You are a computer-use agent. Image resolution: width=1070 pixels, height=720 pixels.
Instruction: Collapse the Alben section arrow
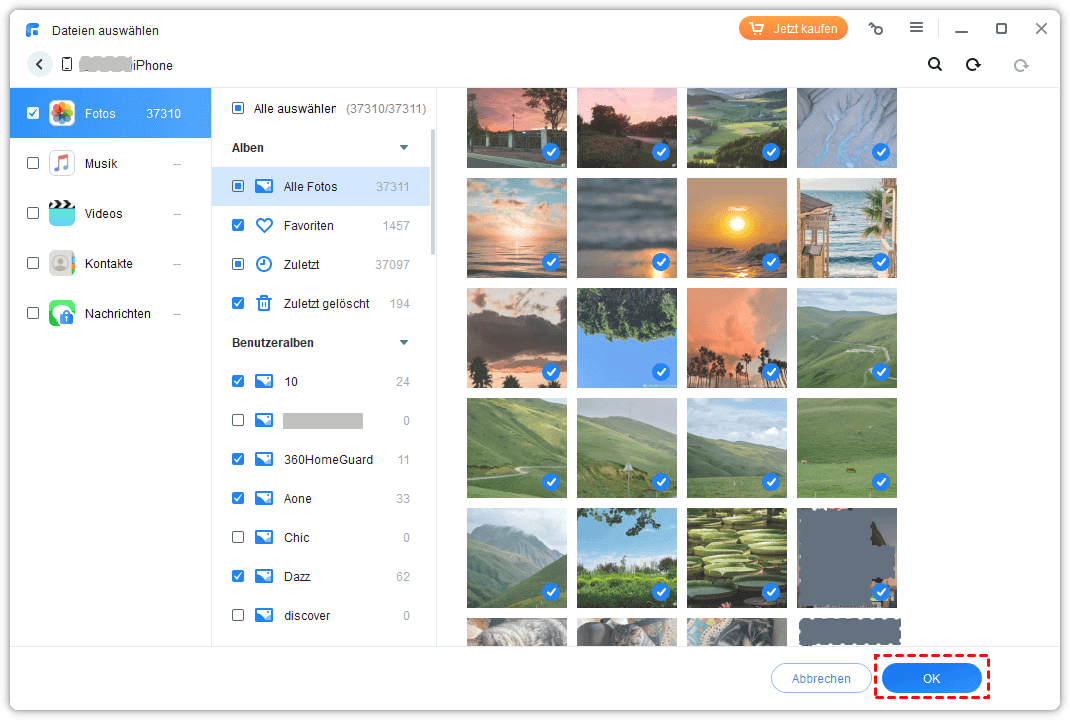404,148
